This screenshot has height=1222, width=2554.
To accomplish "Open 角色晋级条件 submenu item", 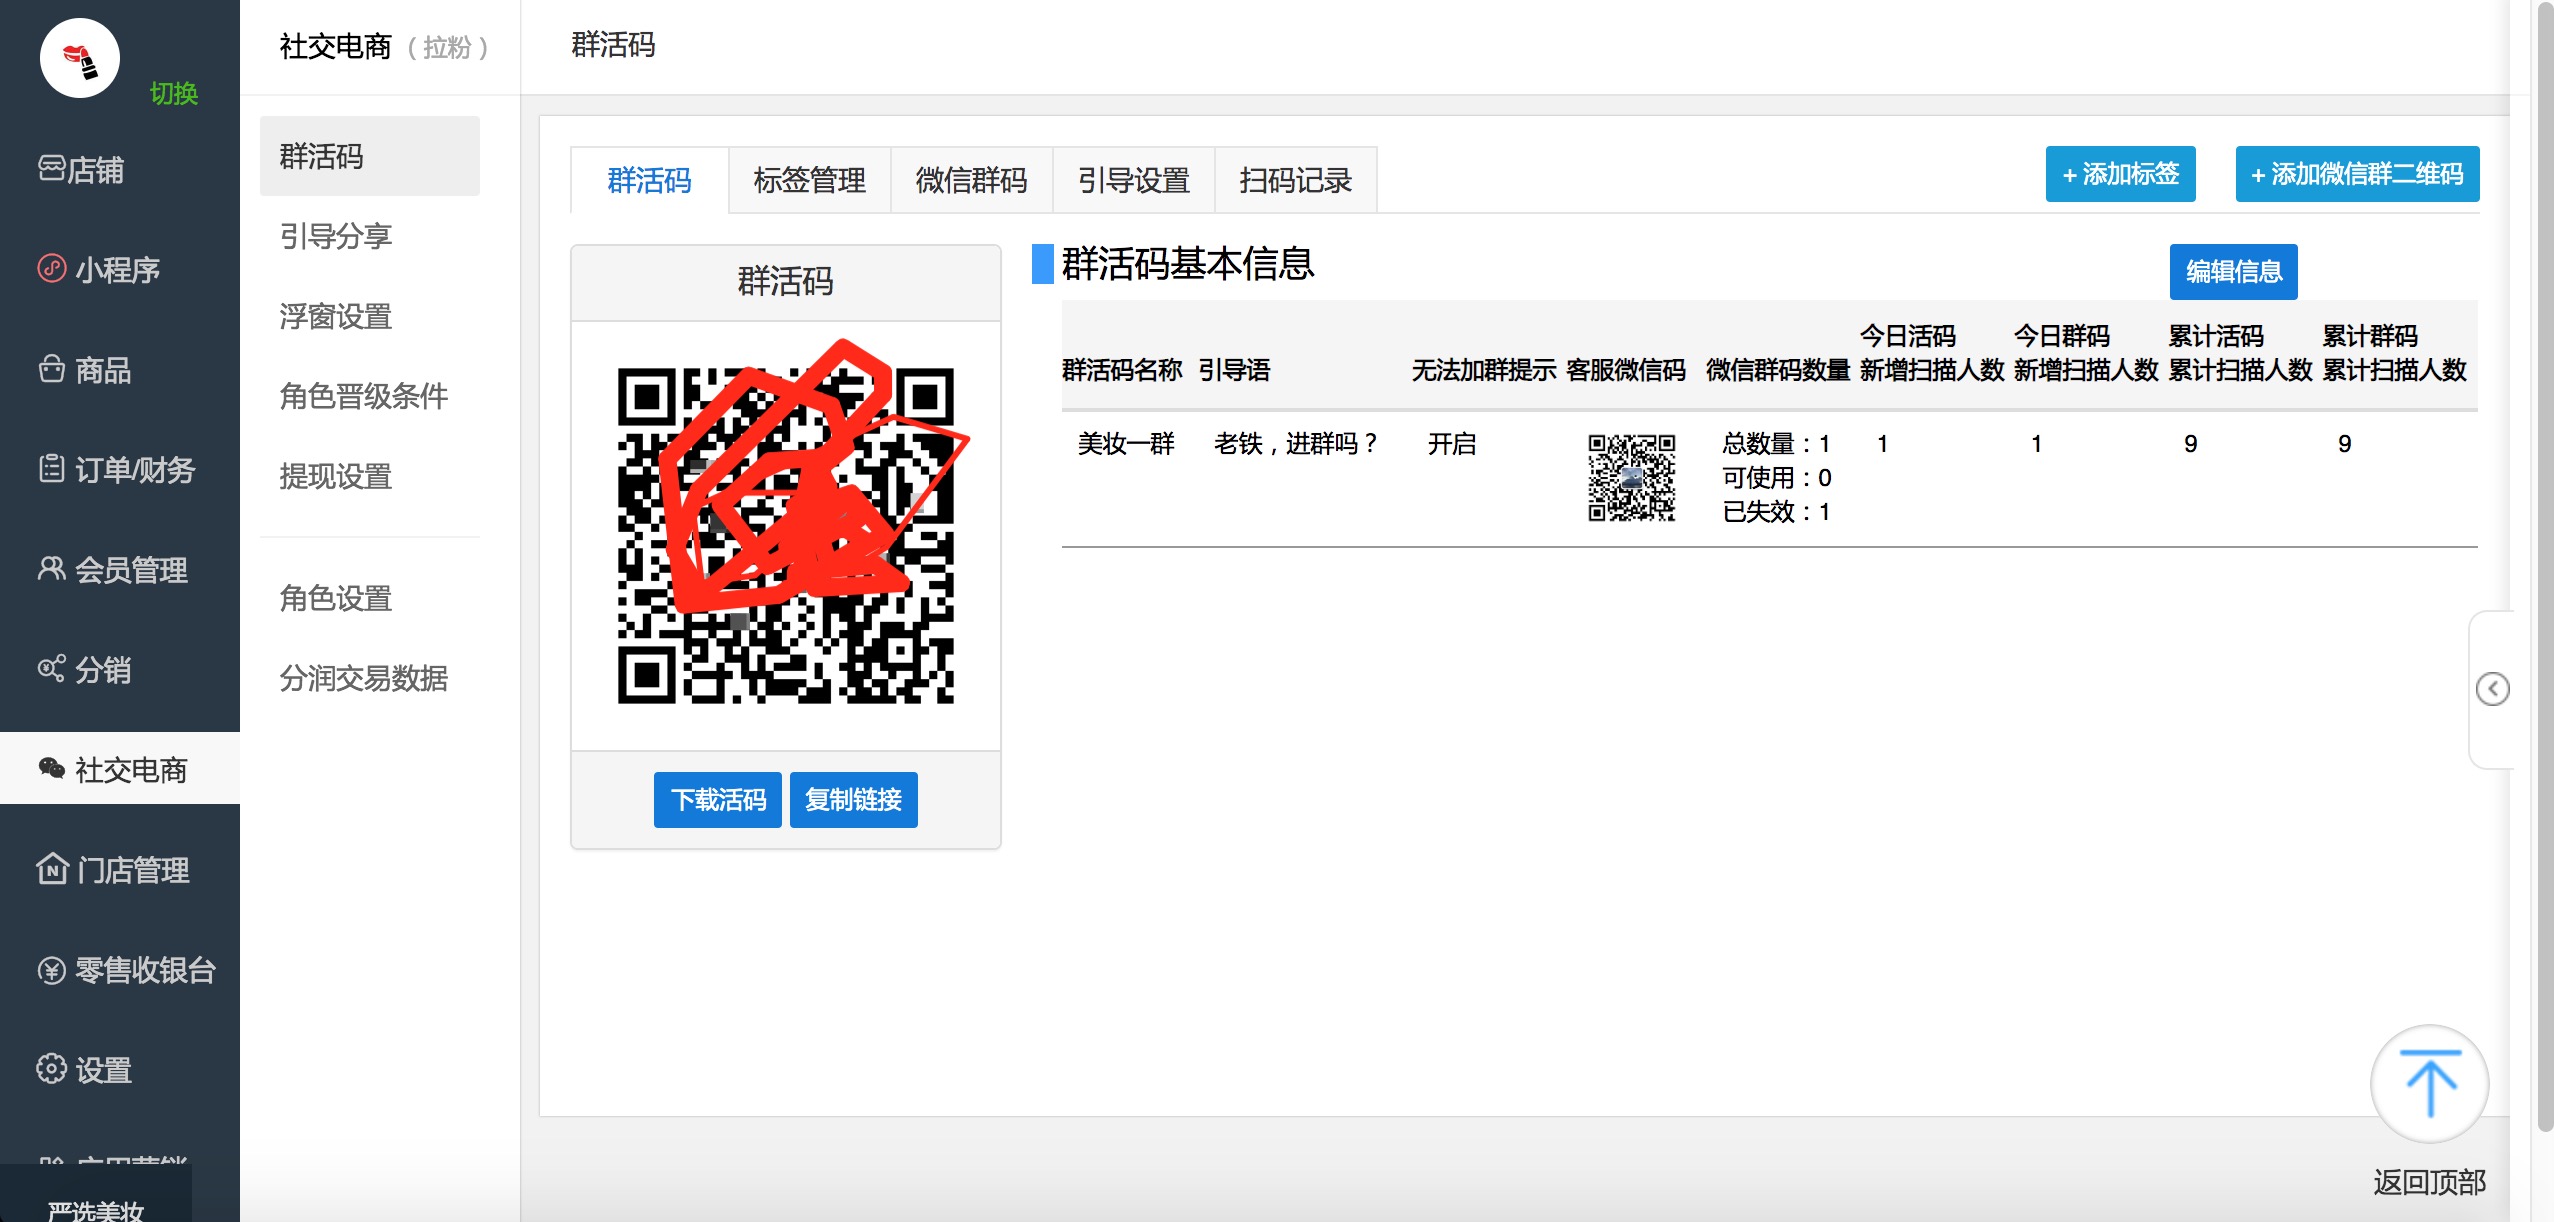I will tap(364, 396).
